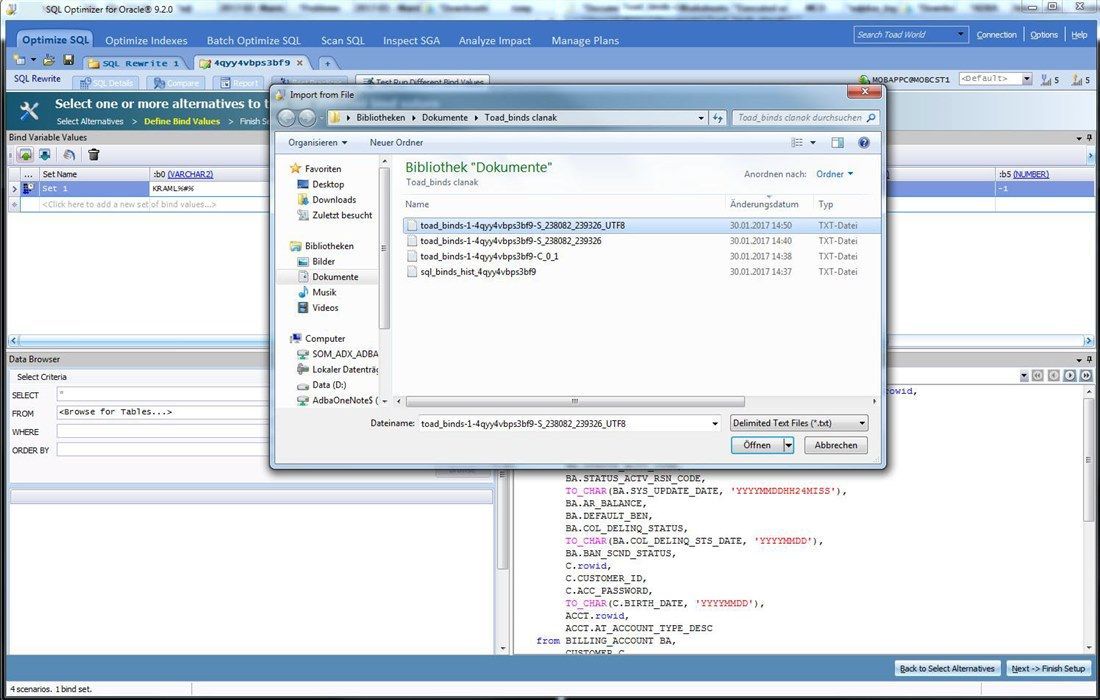Click the search magnifier in Import dialog
The image size is (1100, 700).
click(x=871, y=118)
